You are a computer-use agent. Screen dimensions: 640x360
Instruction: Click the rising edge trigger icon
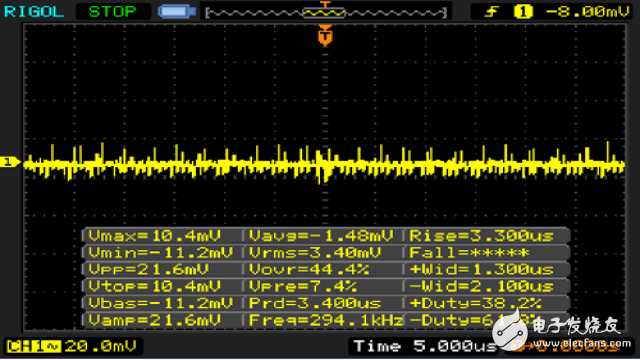point(491,11)
